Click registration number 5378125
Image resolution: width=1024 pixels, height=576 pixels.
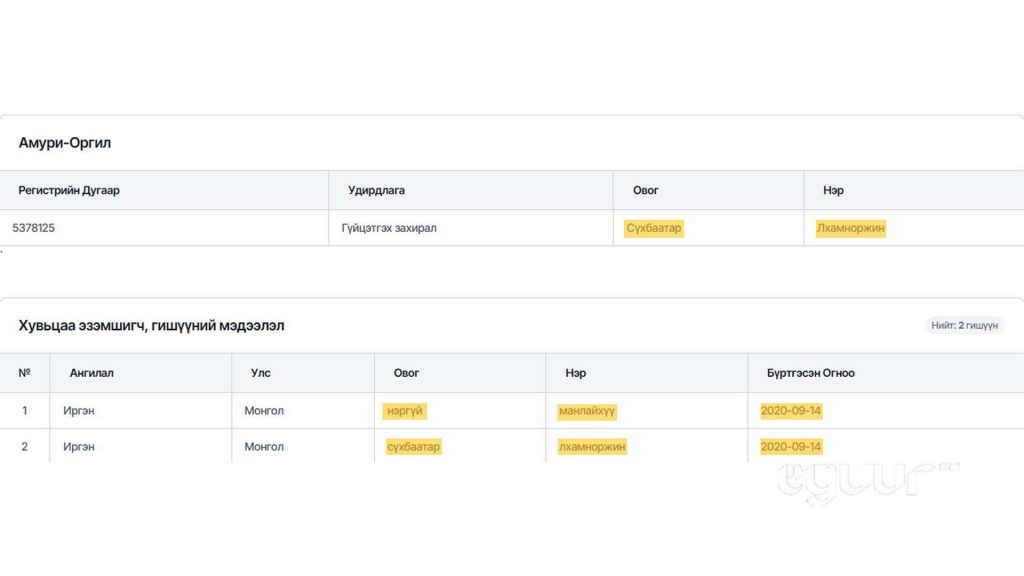(34, 228)
